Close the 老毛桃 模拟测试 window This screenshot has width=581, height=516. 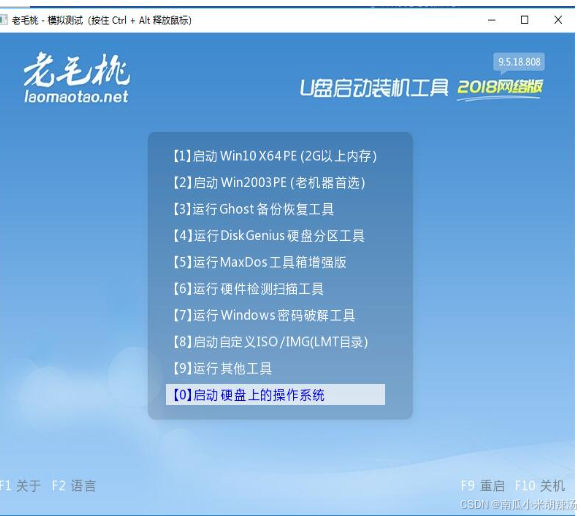point(558,20)
